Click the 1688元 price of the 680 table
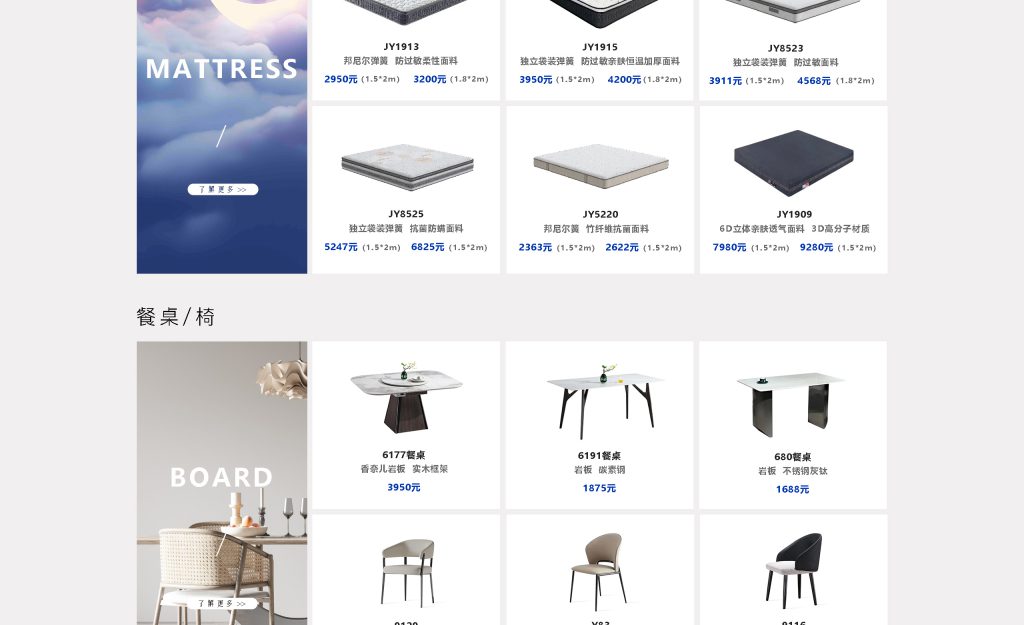The image size is (1024, 625). [792, 489]
